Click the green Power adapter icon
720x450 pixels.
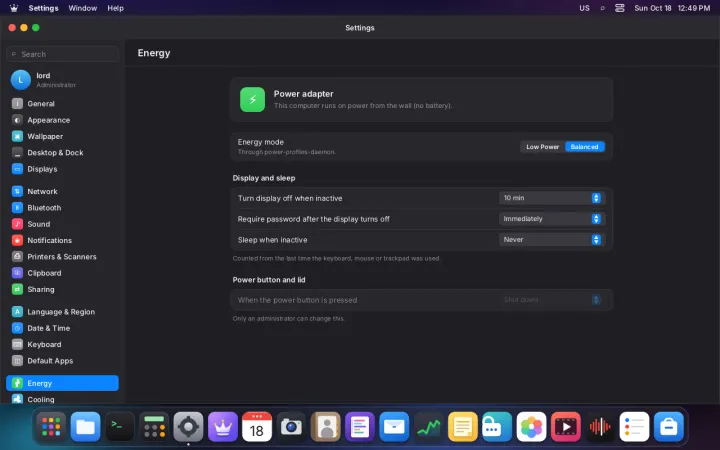[x=253, y=100]
